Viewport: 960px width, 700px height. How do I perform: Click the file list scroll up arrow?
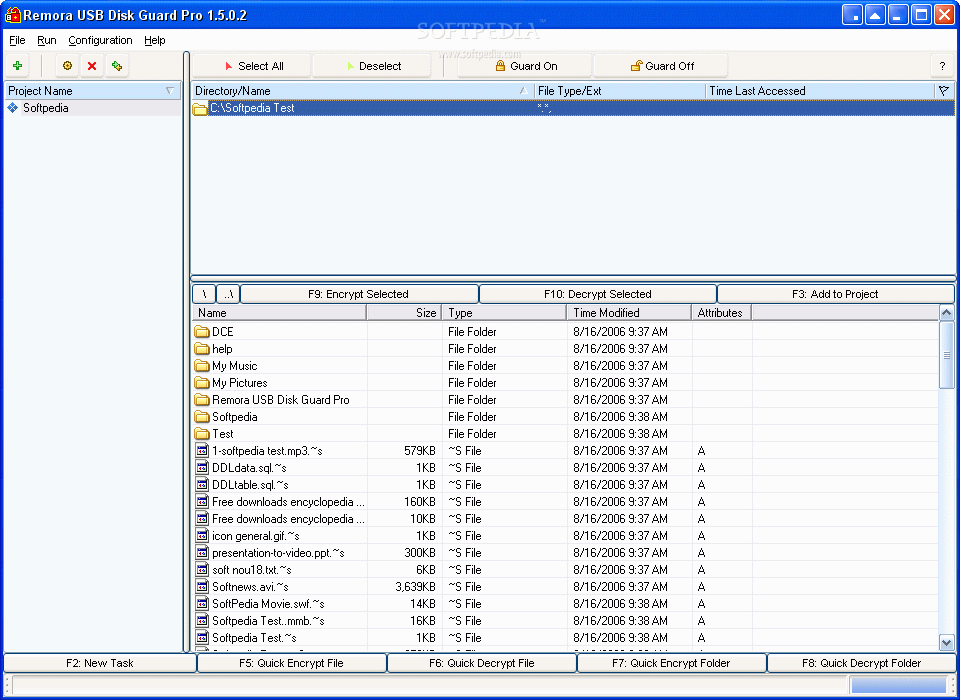[x=947, y=313]
